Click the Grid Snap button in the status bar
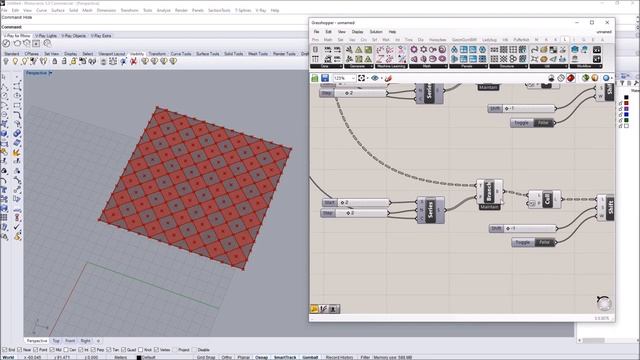Viewport: 640px width, 360px height. 206,357
